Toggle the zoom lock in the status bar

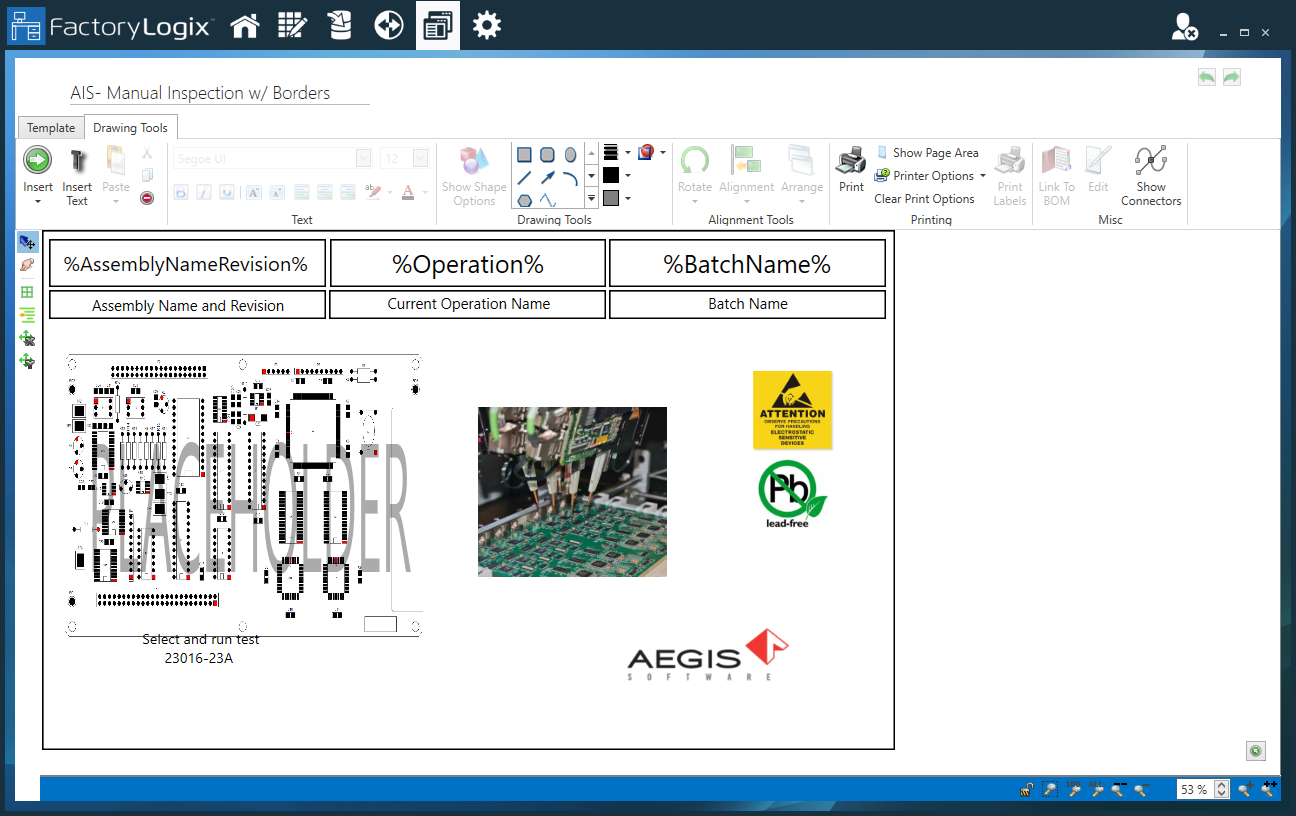1028,789
